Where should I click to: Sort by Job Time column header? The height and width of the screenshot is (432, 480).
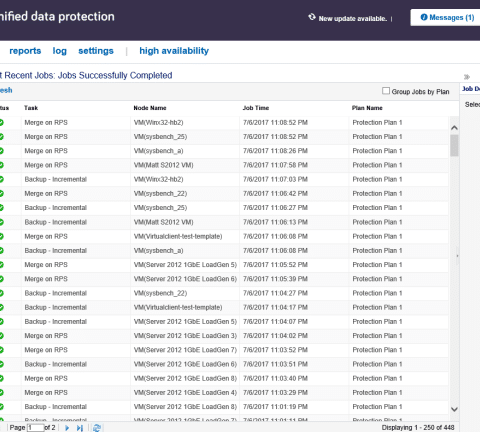tap(256, 108)
